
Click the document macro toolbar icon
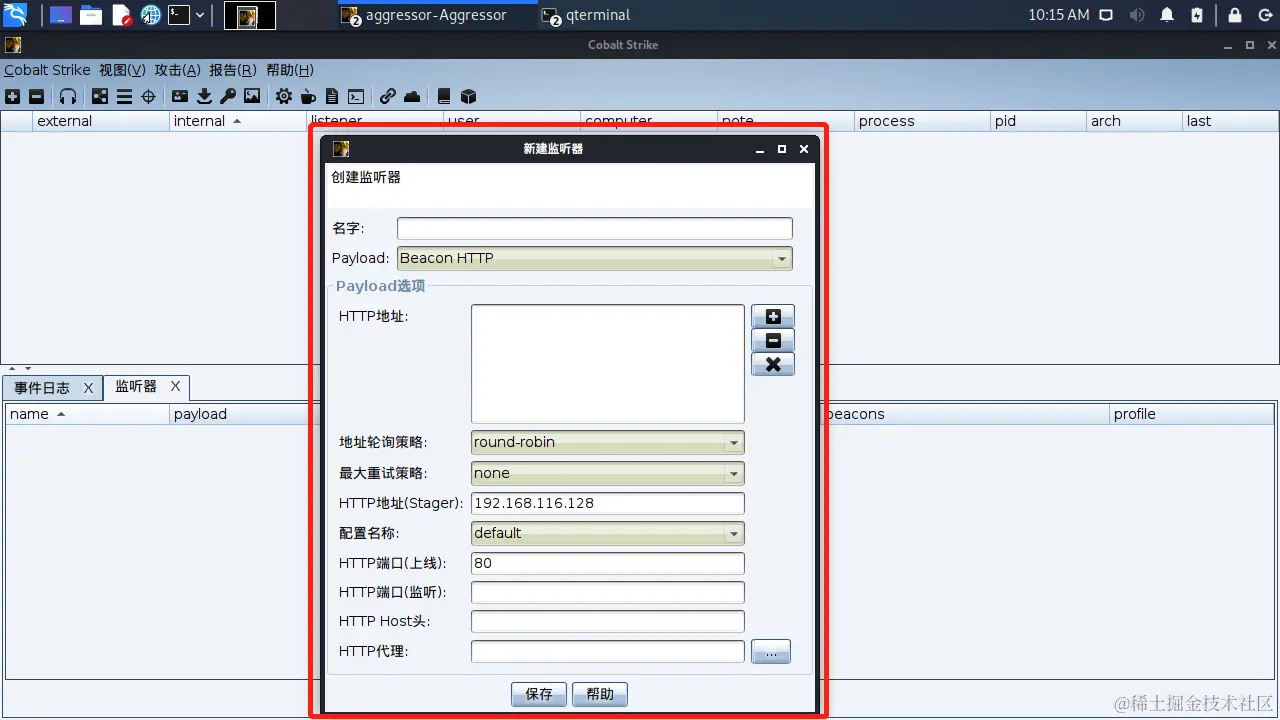coord(332,96)
